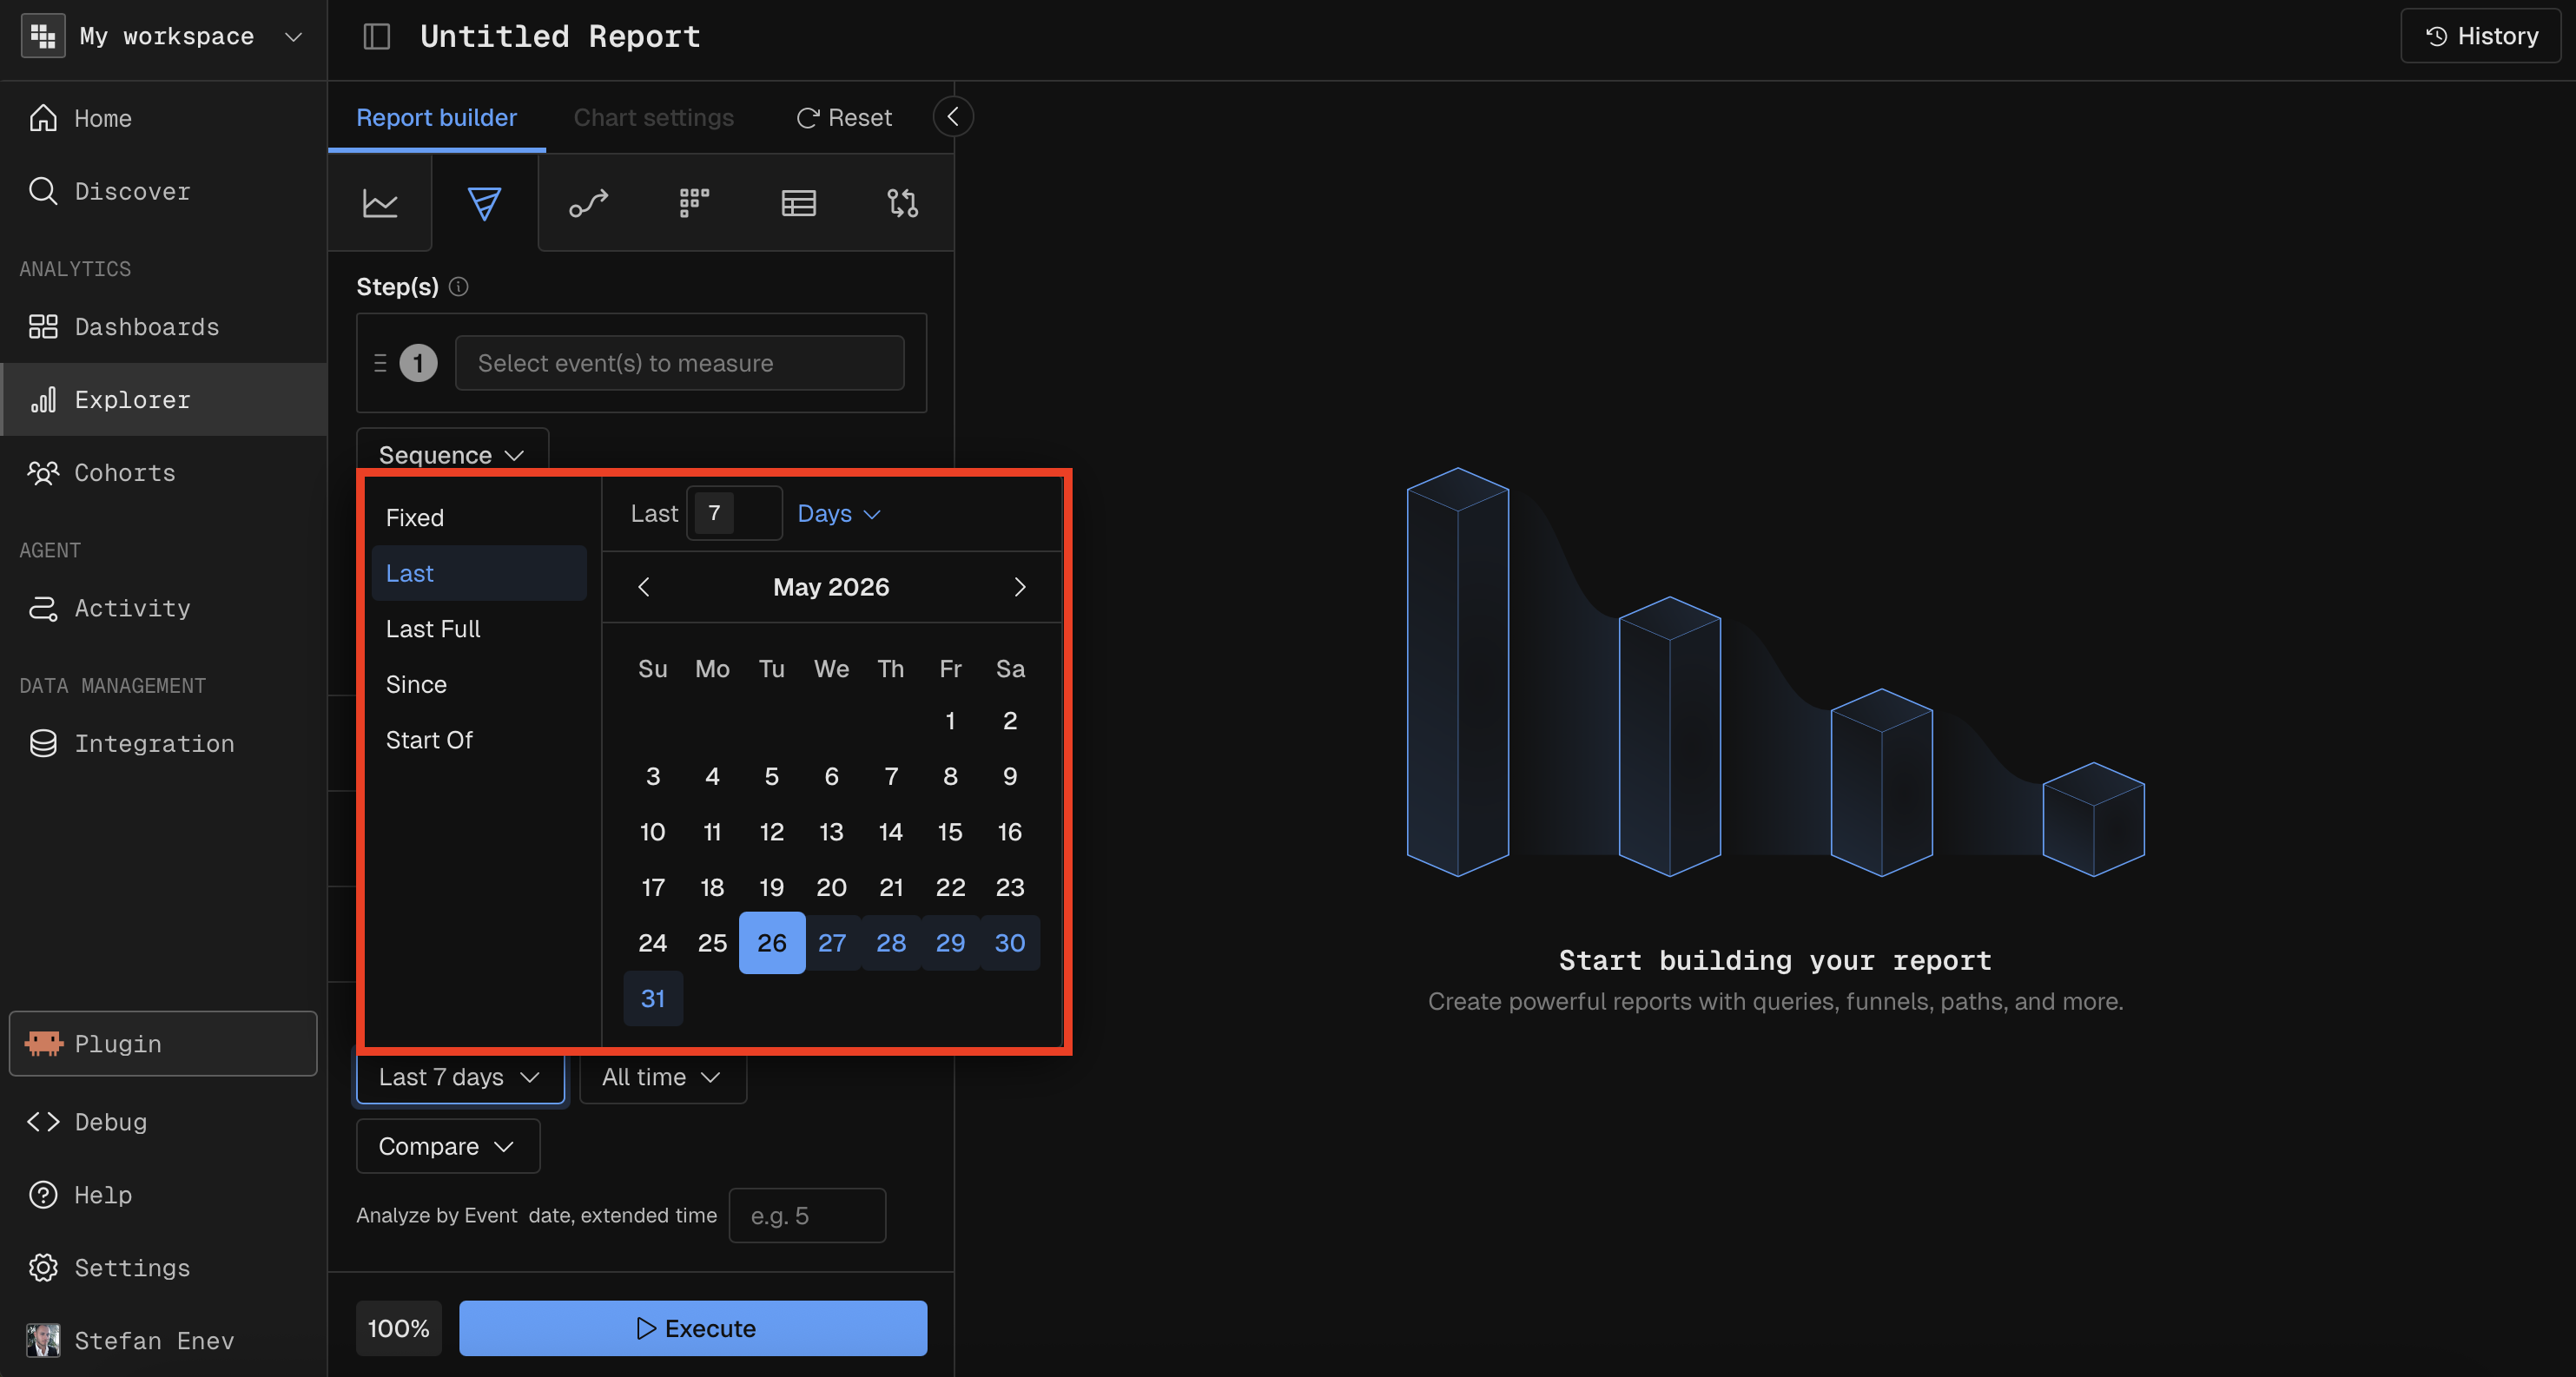This screenshot has height=1377, width=2576.
Task: Open Dashboards in the sidebar
Action: [163, 327]
